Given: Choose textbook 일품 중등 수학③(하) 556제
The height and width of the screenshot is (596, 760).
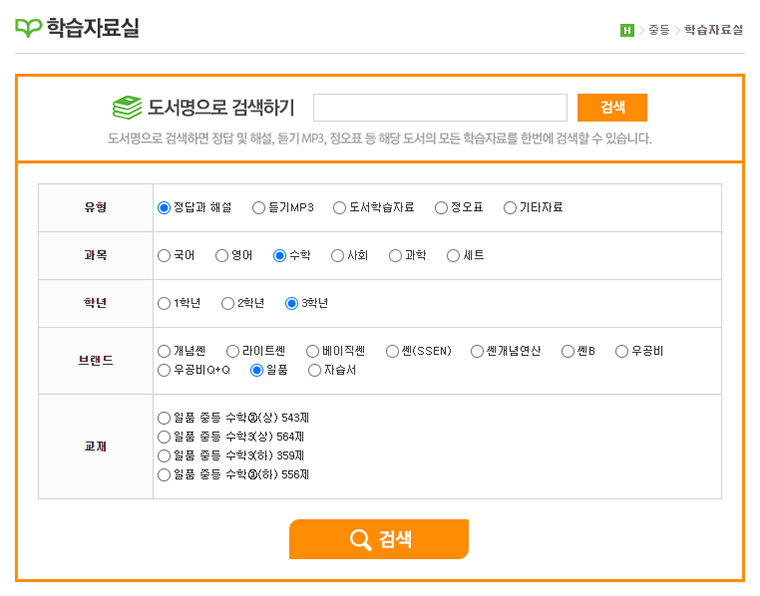Looking at the screenshot, I should [164, 475].
